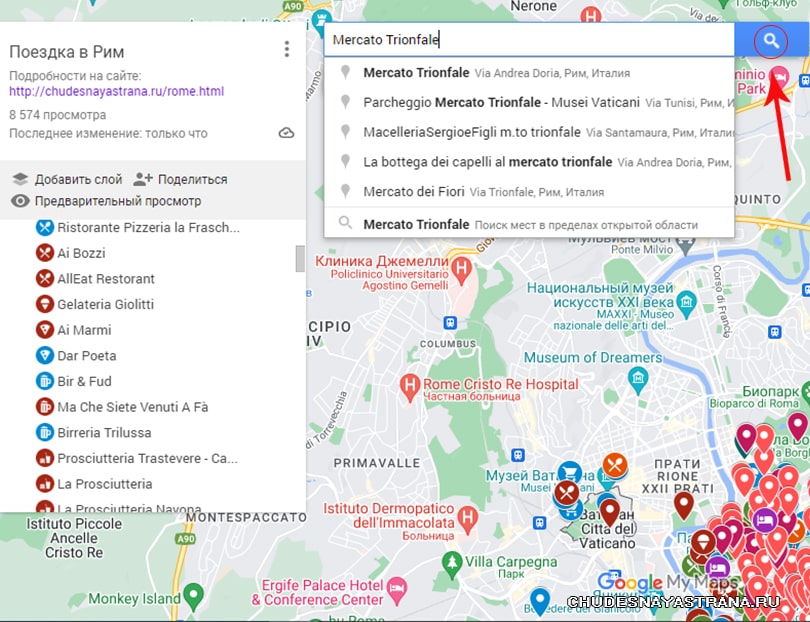Select suggestion La bottega dei capelli

tap(529, 162)
